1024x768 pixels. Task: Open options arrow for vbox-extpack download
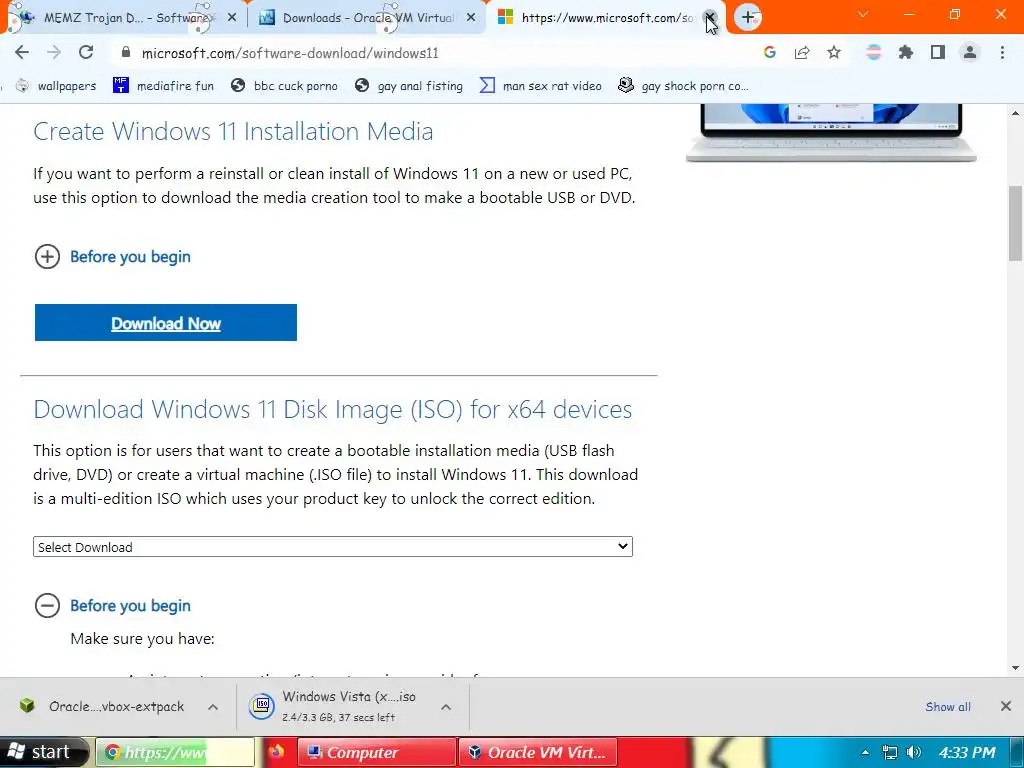tap(213, 707)
